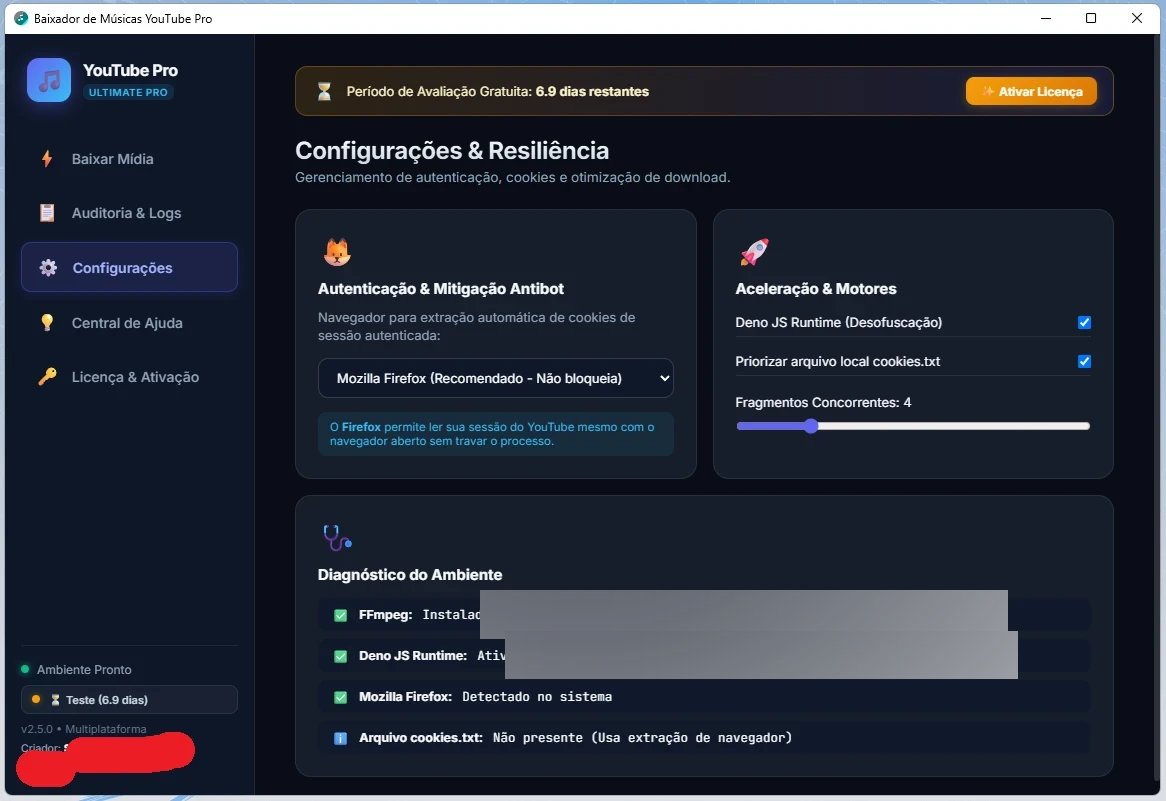1166x801 pixels.
Task: Click the title bar app icon
Action: click(21, 19)
